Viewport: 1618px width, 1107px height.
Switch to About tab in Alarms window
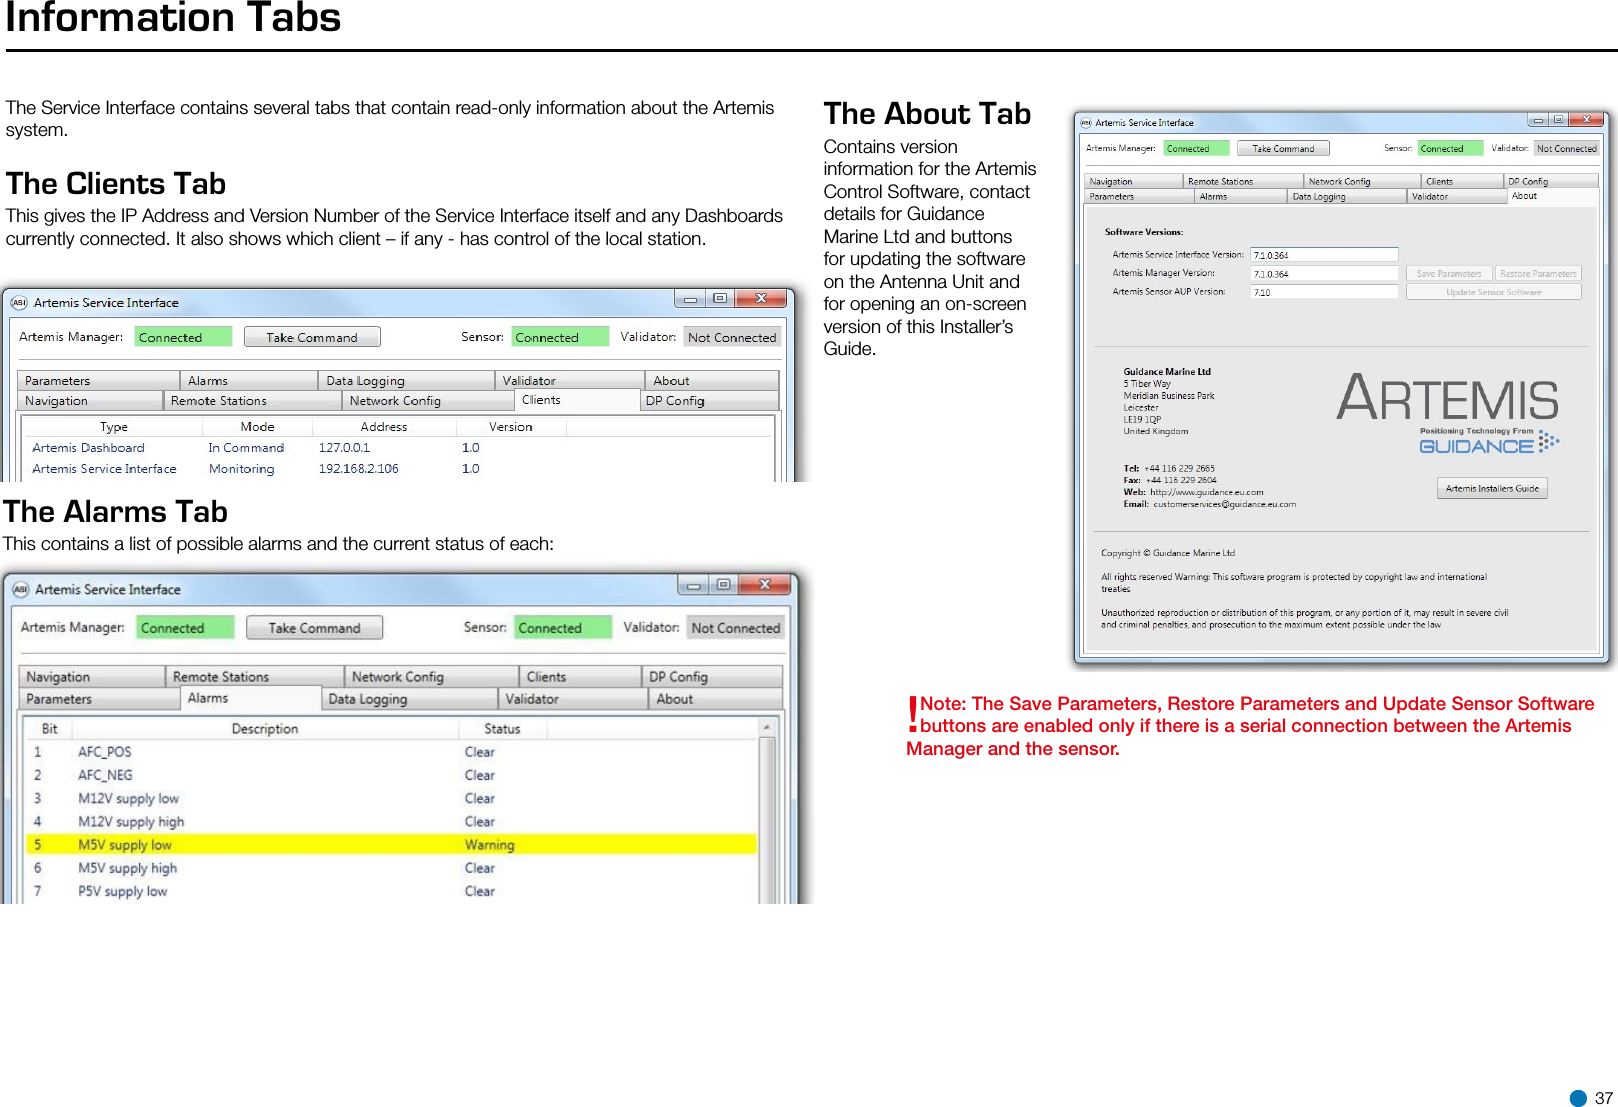tap(716, 699)
